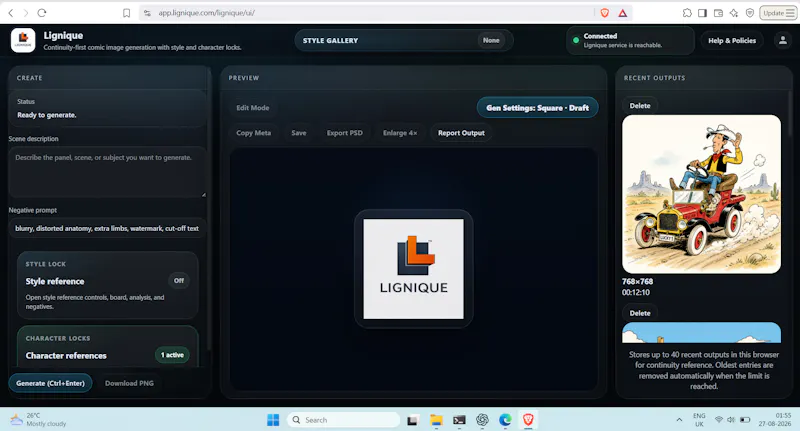Click Brave browser icon in taskbar
Screen dimensions: 800x431
[528, 420]
